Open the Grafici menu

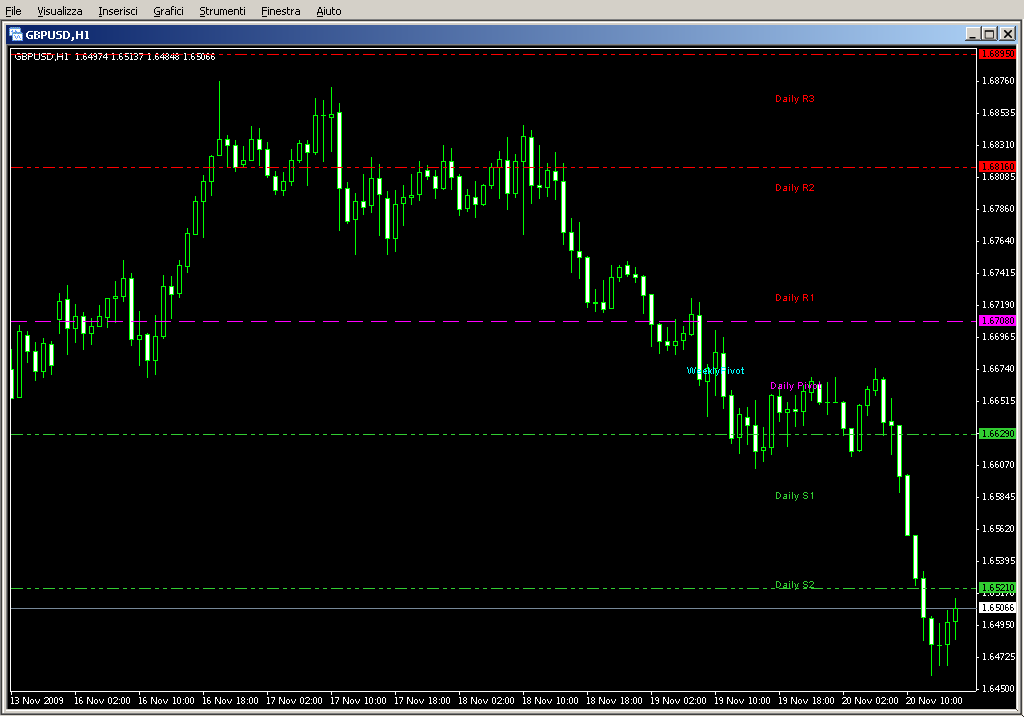[x=168, y=11]
